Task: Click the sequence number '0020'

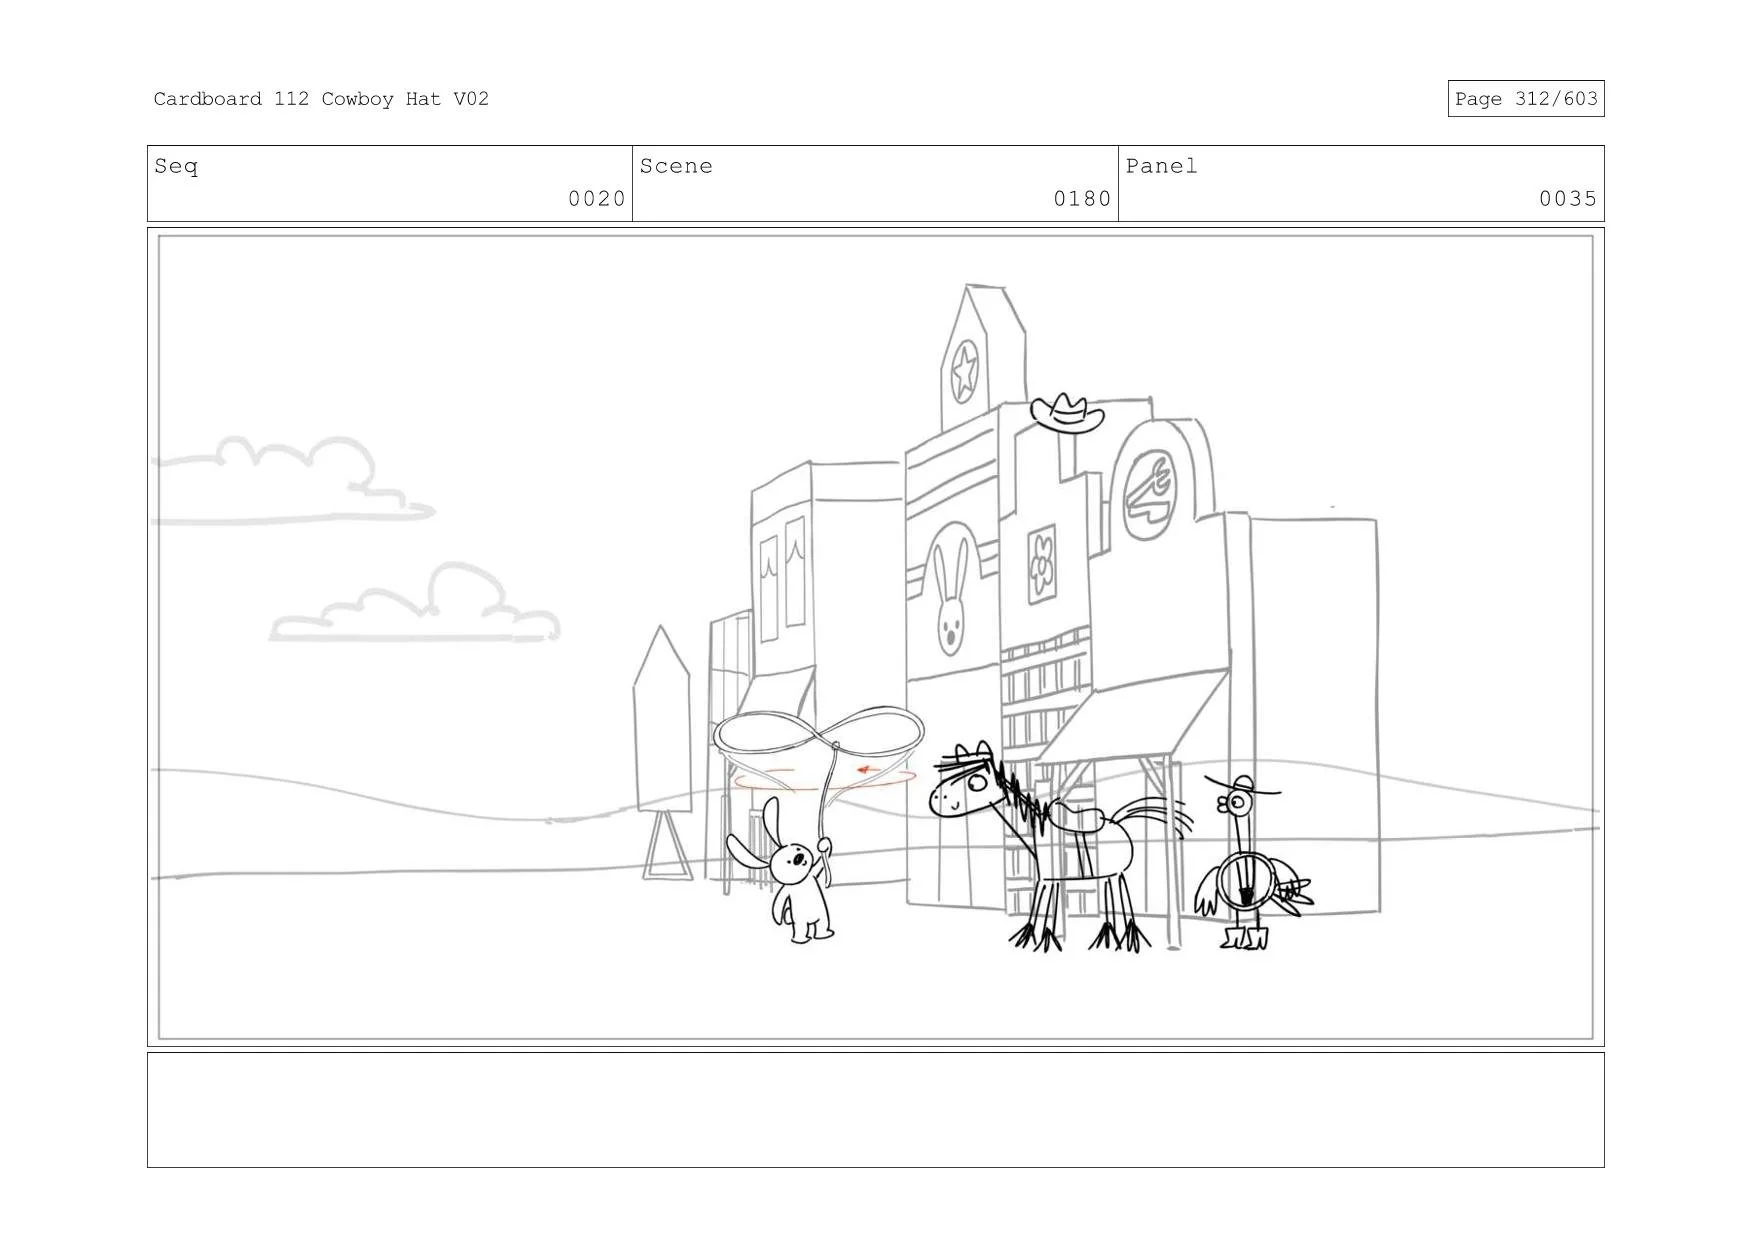Action: click(596, 199)
